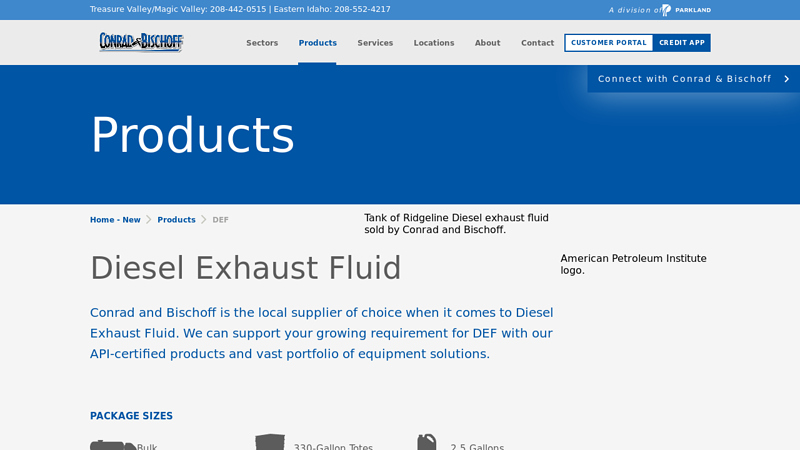
Task: Open the About menu
Action: (x=487, y=43)
